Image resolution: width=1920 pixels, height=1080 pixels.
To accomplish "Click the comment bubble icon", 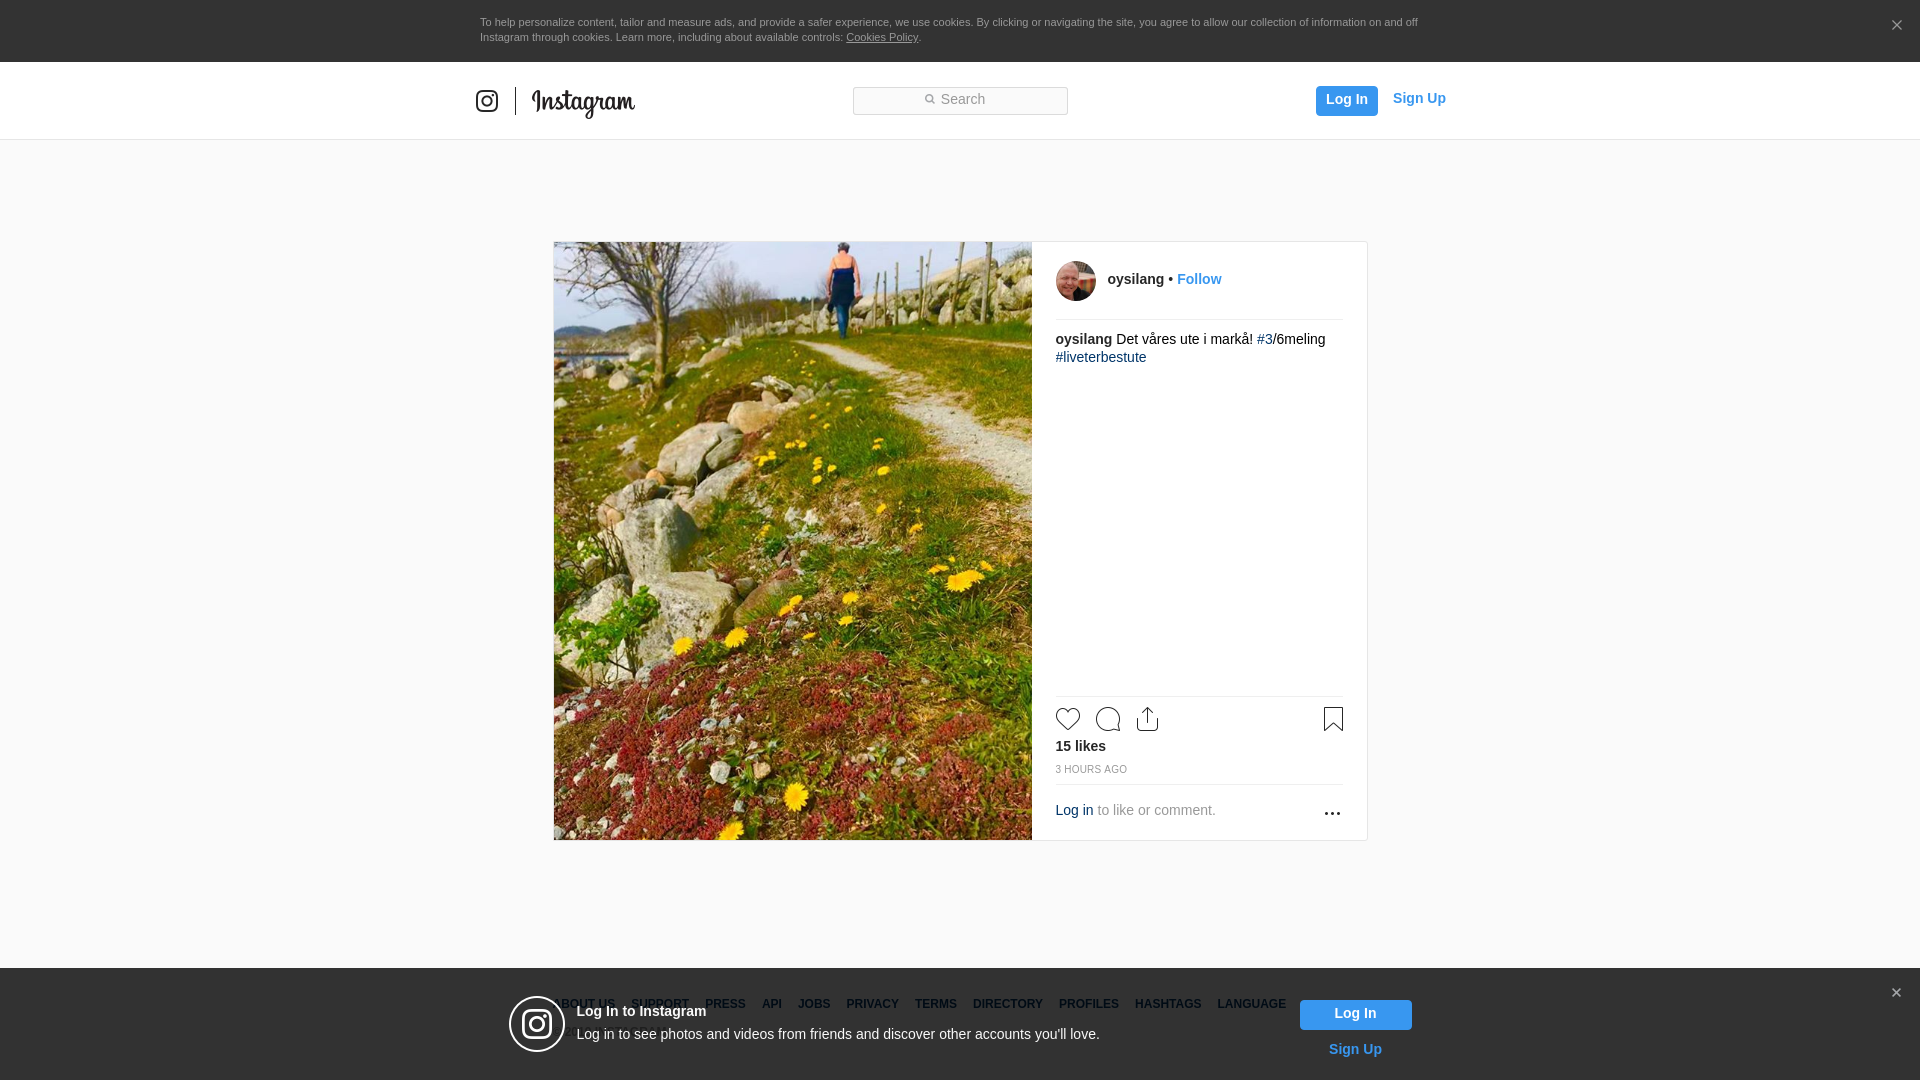I will [x=1107, y=719].
